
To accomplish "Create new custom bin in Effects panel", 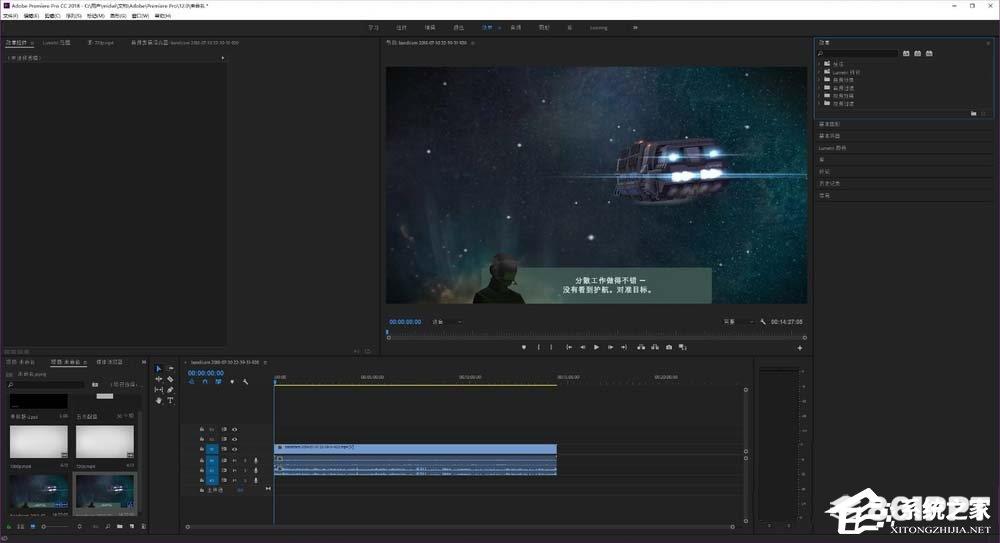I will pyautogui.click(x=973, y=113).
